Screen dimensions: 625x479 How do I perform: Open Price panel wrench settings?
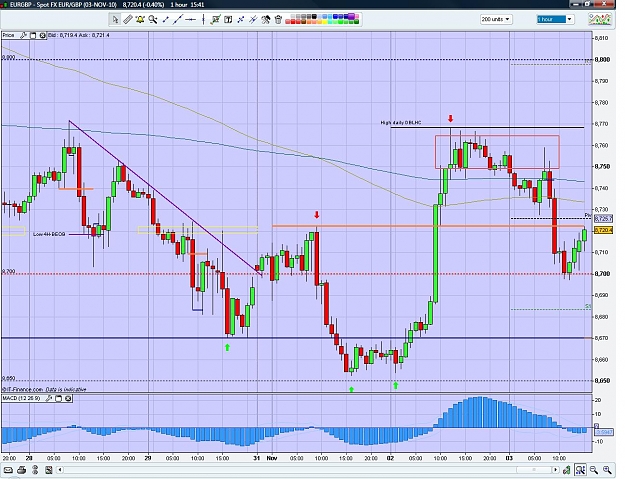coord(24,35)
